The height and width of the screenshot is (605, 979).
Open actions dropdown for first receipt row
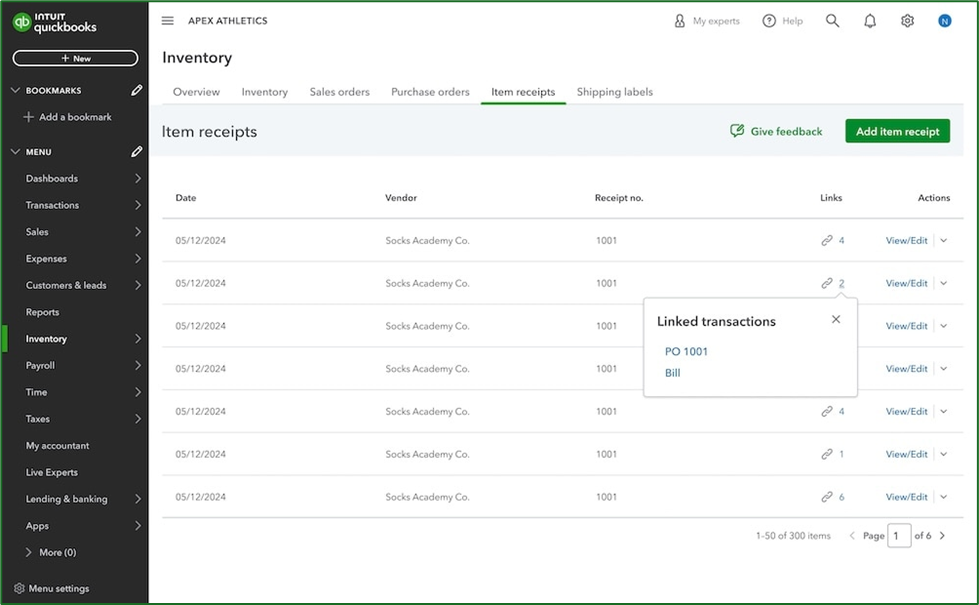click(x=944, y=241)
